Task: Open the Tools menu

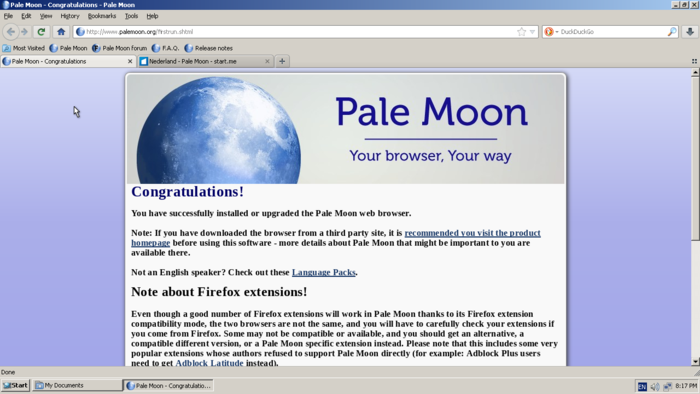Action: [131, 16]
